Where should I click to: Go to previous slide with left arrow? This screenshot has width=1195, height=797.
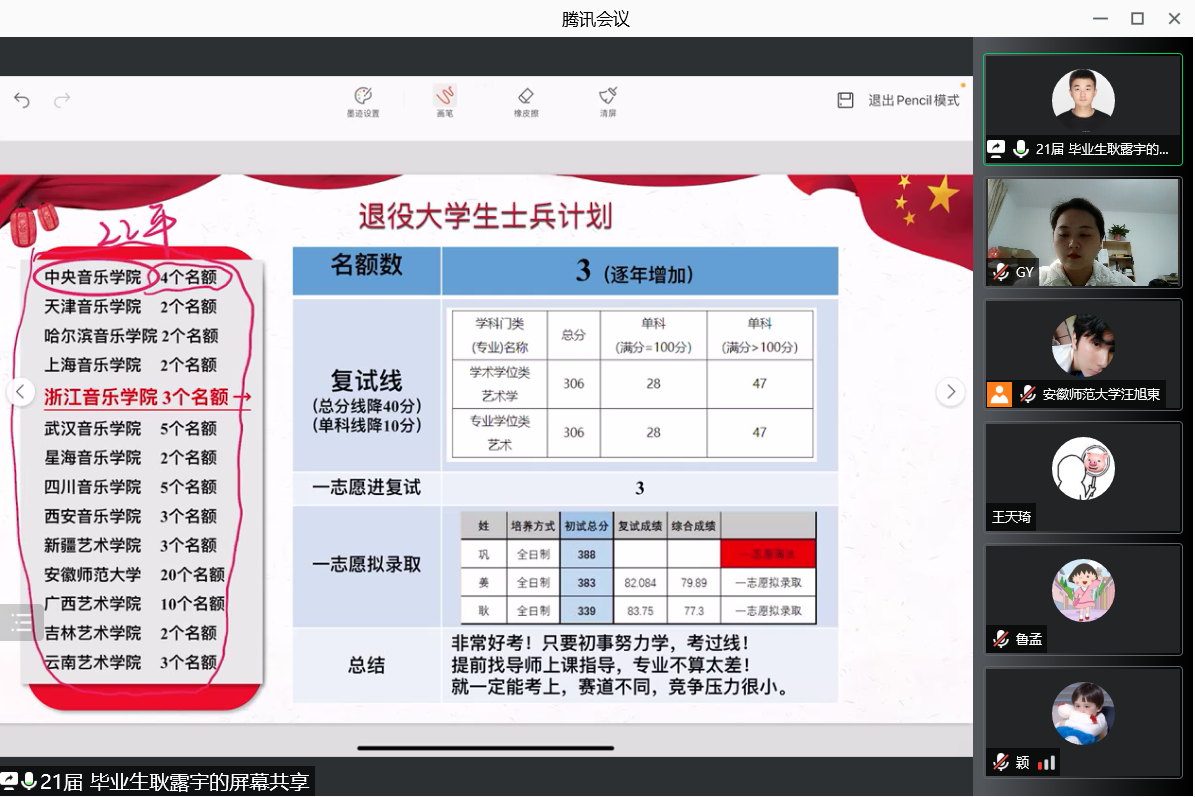pos(21,392)
